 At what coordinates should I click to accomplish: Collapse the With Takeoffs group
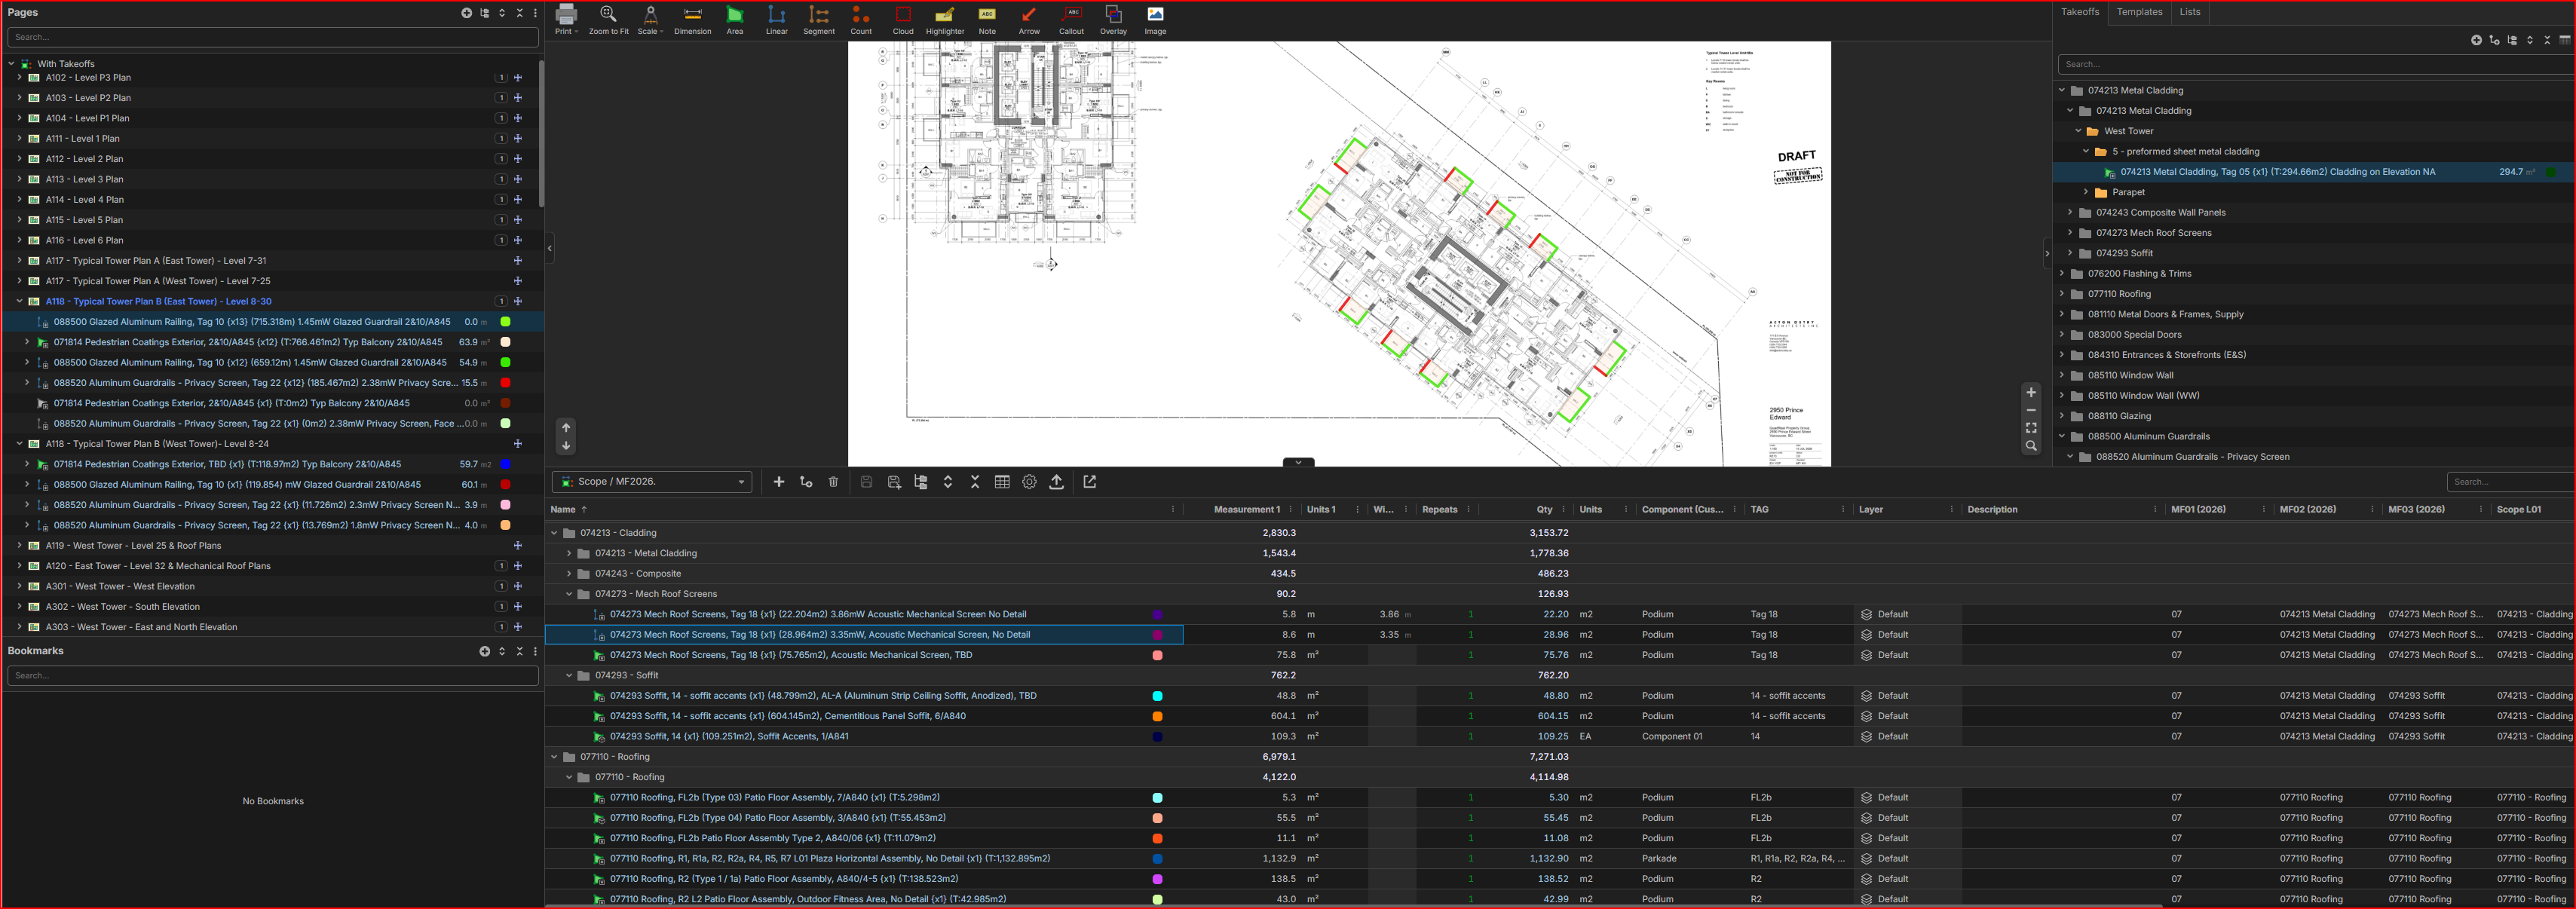pyautogui.click(x=11, y=64)
